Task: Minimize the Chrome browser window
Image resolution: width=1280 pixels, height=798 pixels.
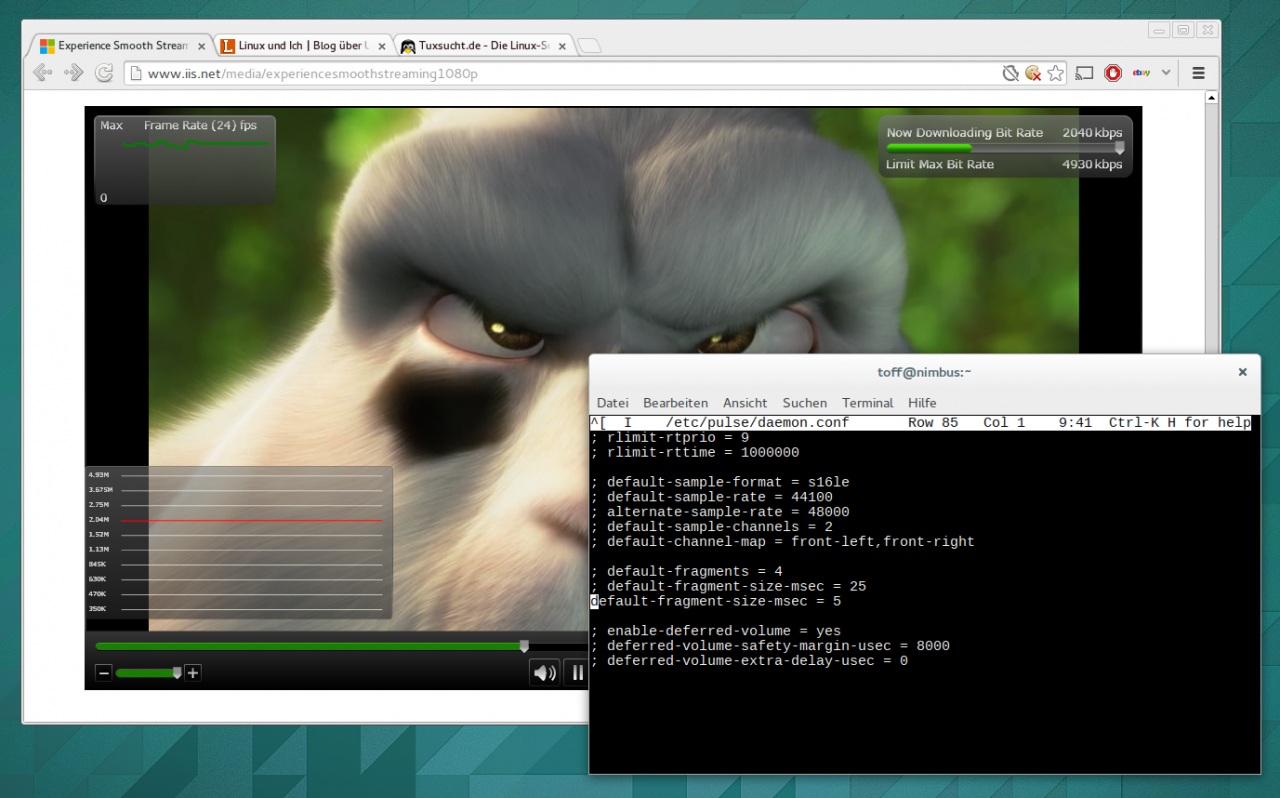Action: (x=1160, y=31)
